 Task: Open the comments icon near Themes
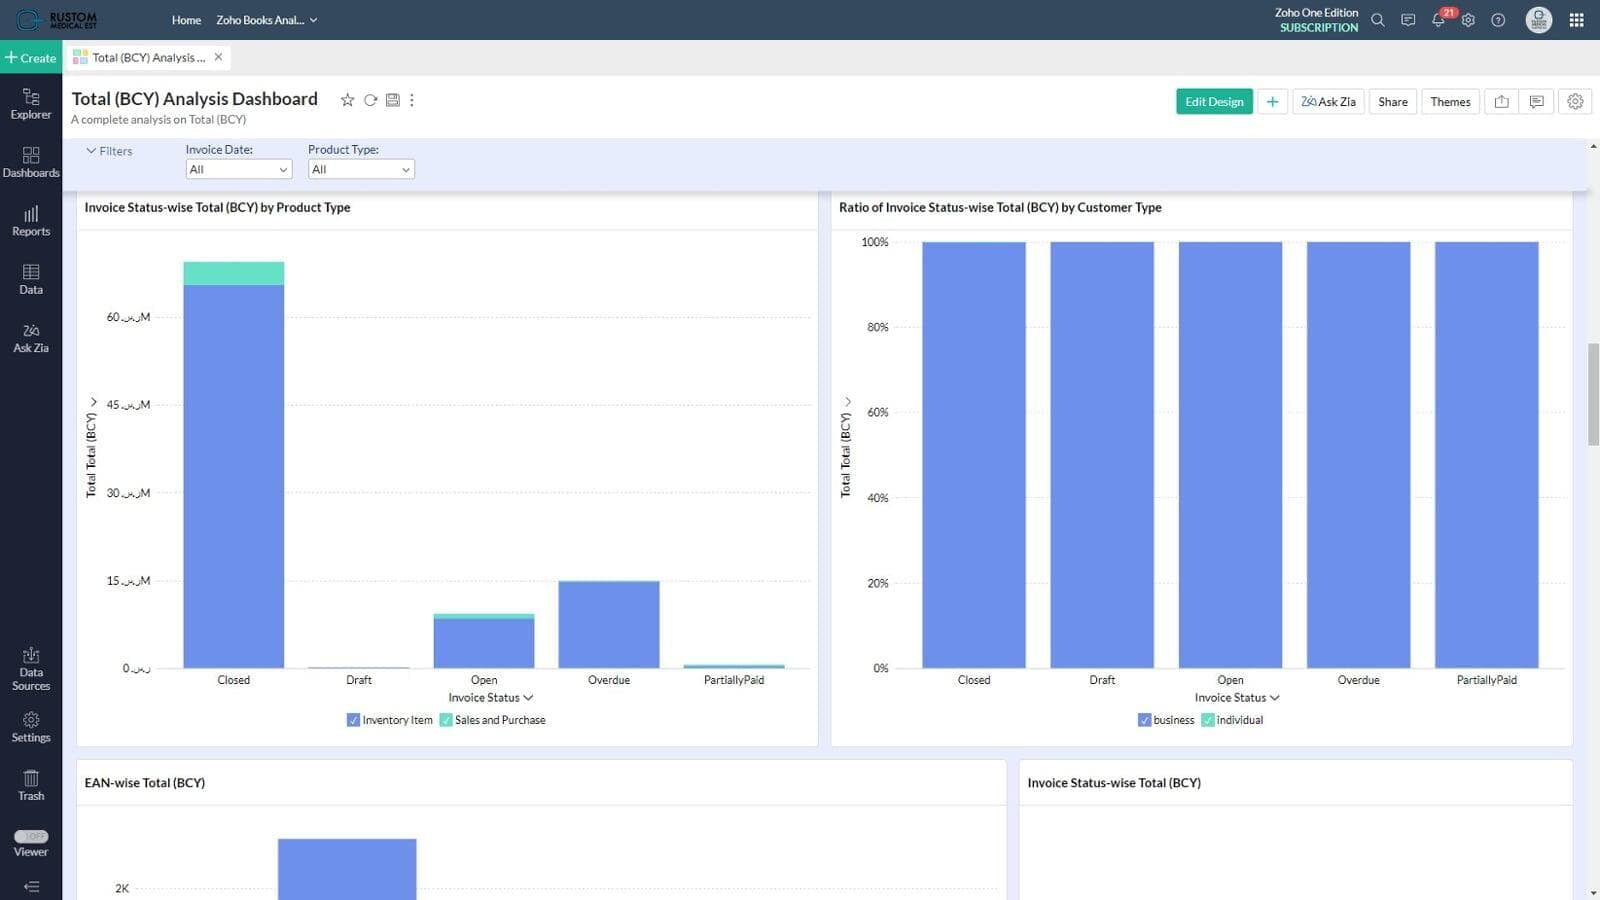[1537, 101]
